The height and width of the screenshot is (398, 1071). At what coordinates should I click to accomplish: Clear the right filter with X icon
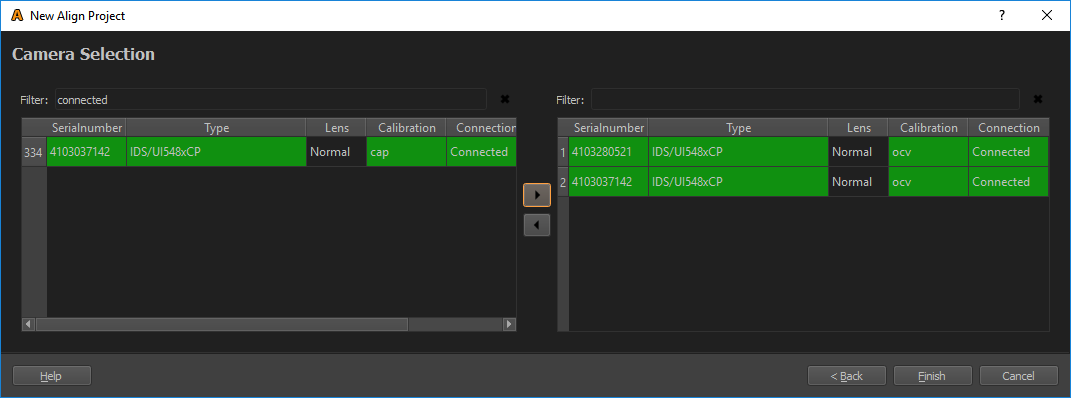[x=1038, y=100]
